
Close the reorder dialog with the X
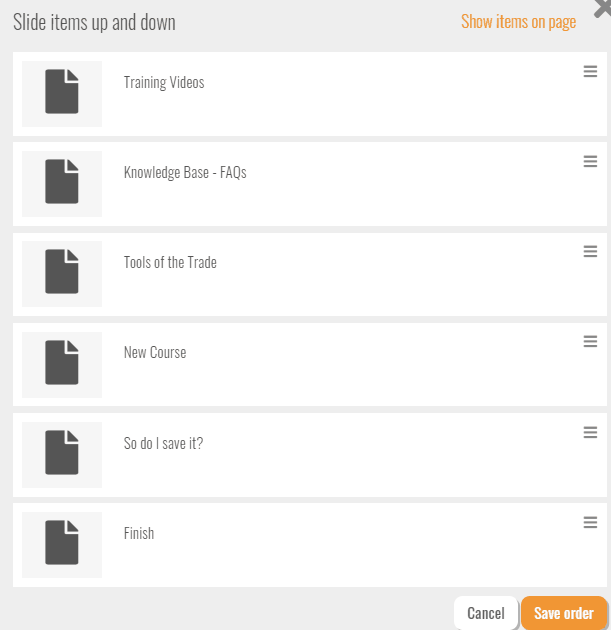[603, 8]
